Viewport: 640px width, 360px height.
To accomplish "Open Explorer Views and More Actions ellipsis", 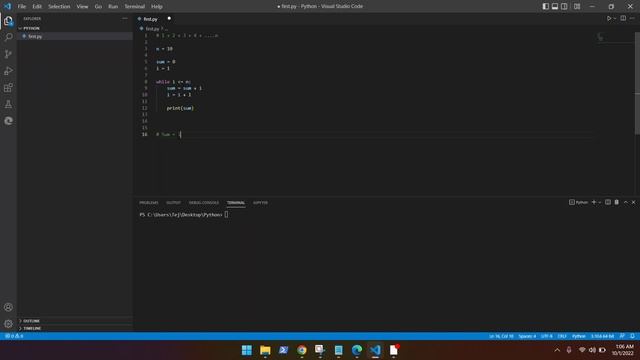I will (x=124, y=18).
